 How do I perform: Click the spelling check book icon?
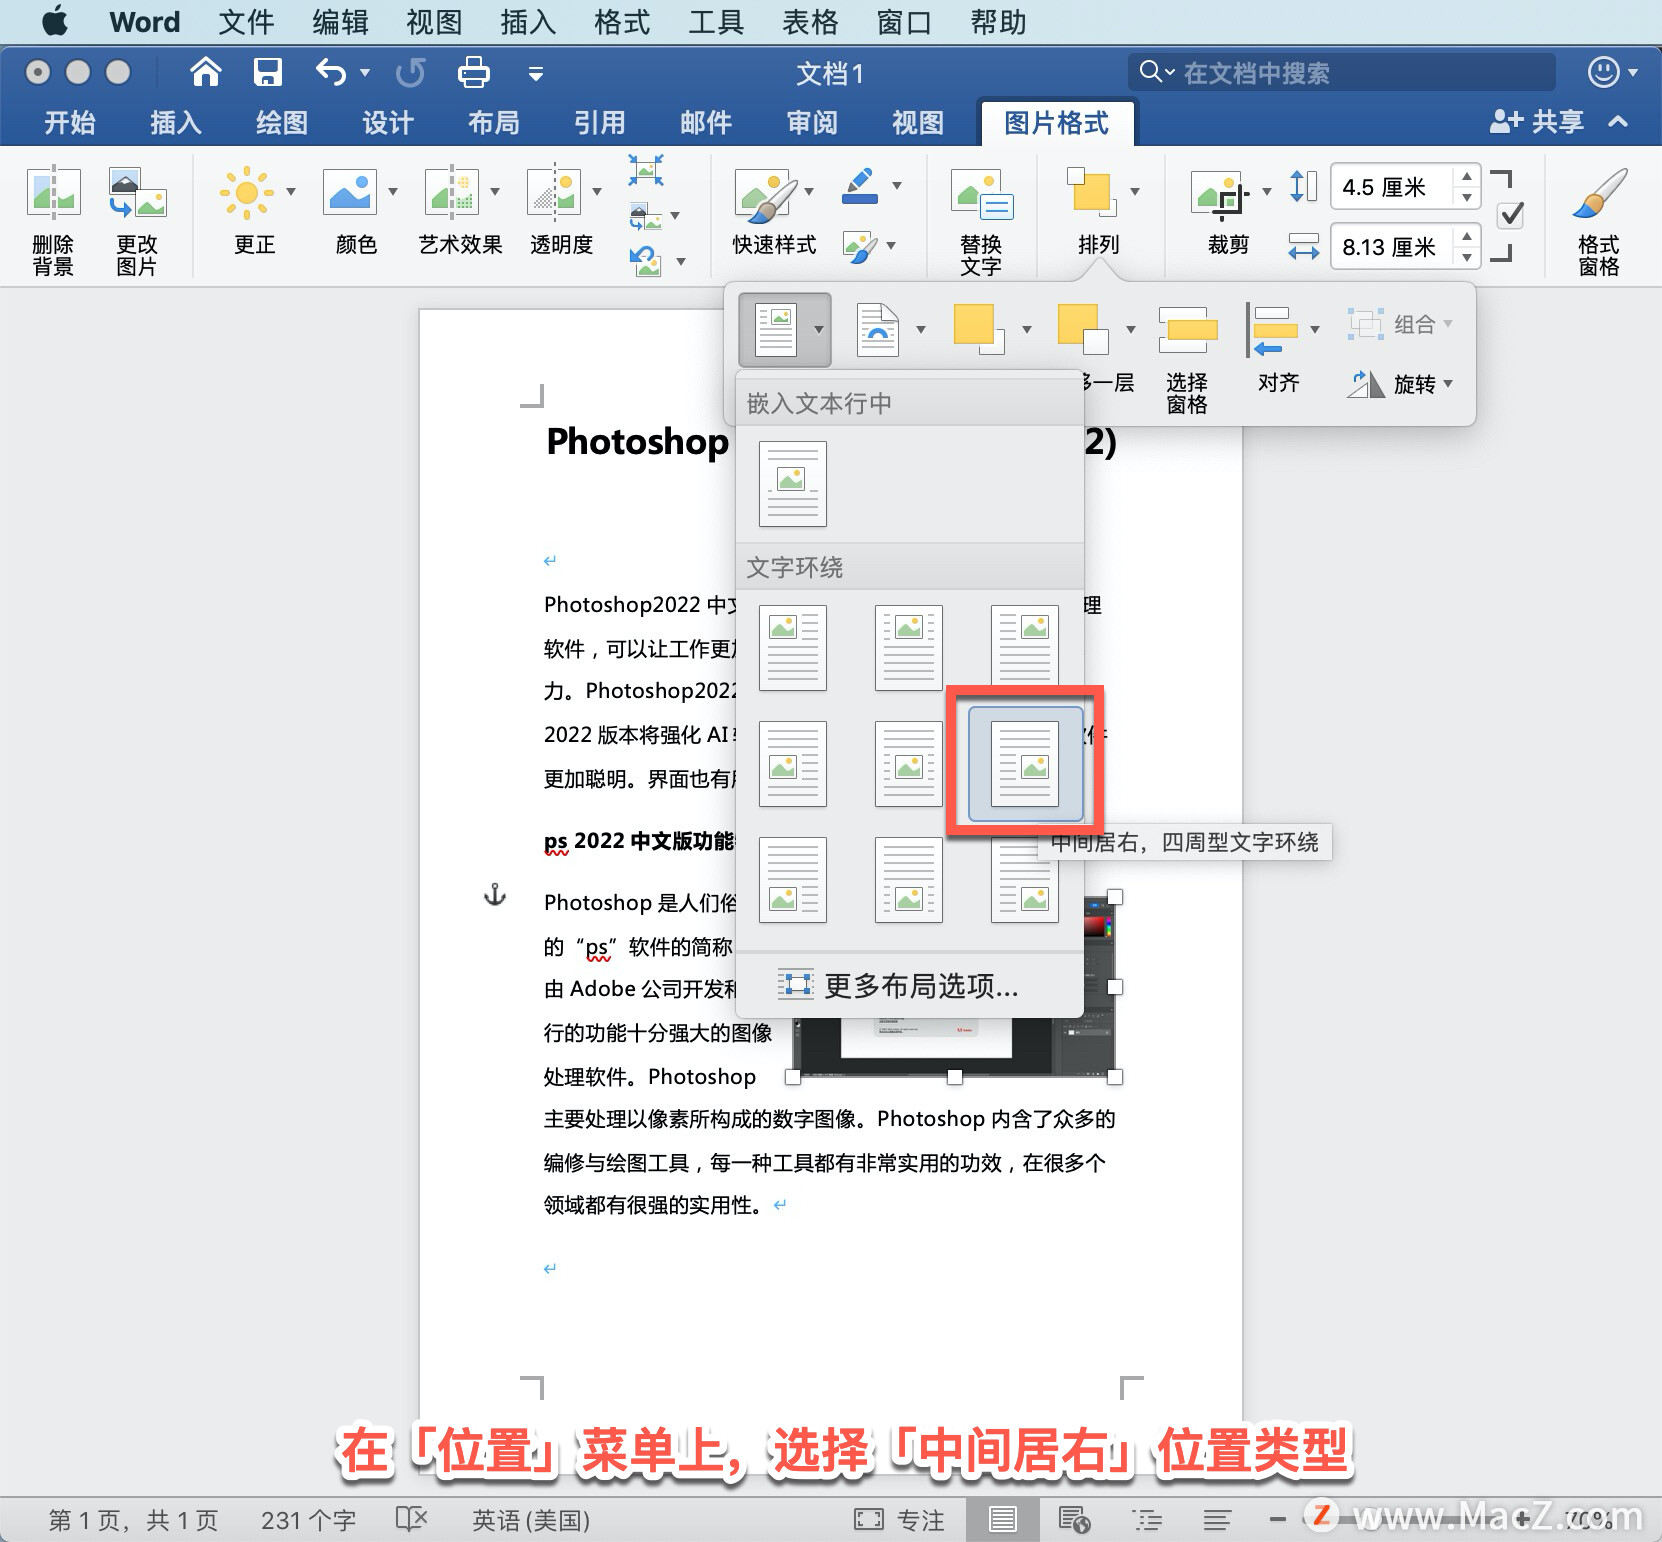pos(411,1520)
